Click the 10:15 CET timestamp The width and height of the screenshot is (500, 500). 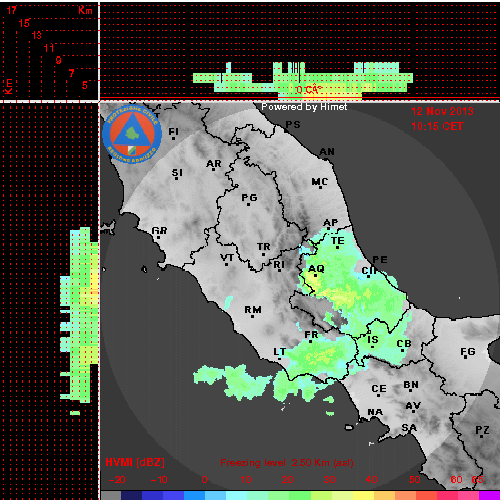[x=437, y=126]
